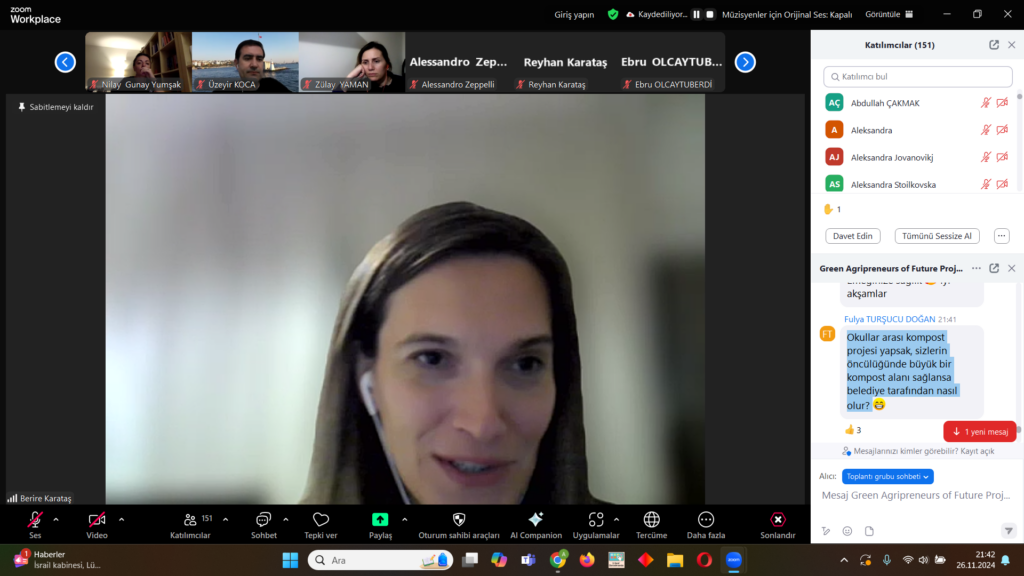The width and height of the screenshot is (1024, 576).
Task: Open AI Companion from the toolbar
Action: click(x=535, y=520)
